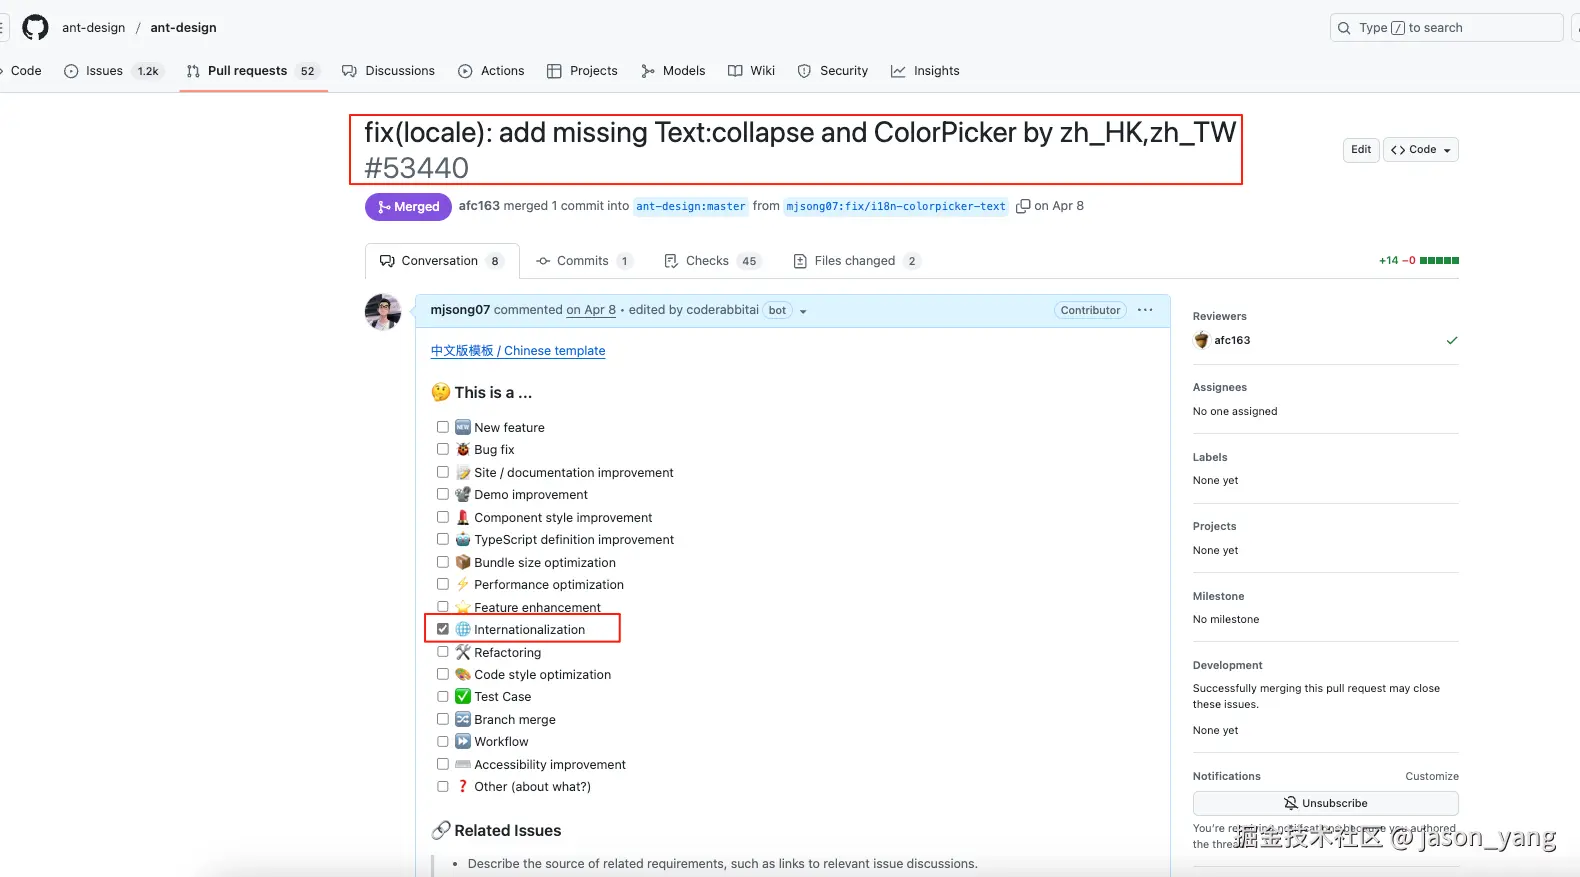Click the Discussions speech bubble icon
Viewport: 1580px width, 877px height.
coord(349,71)
